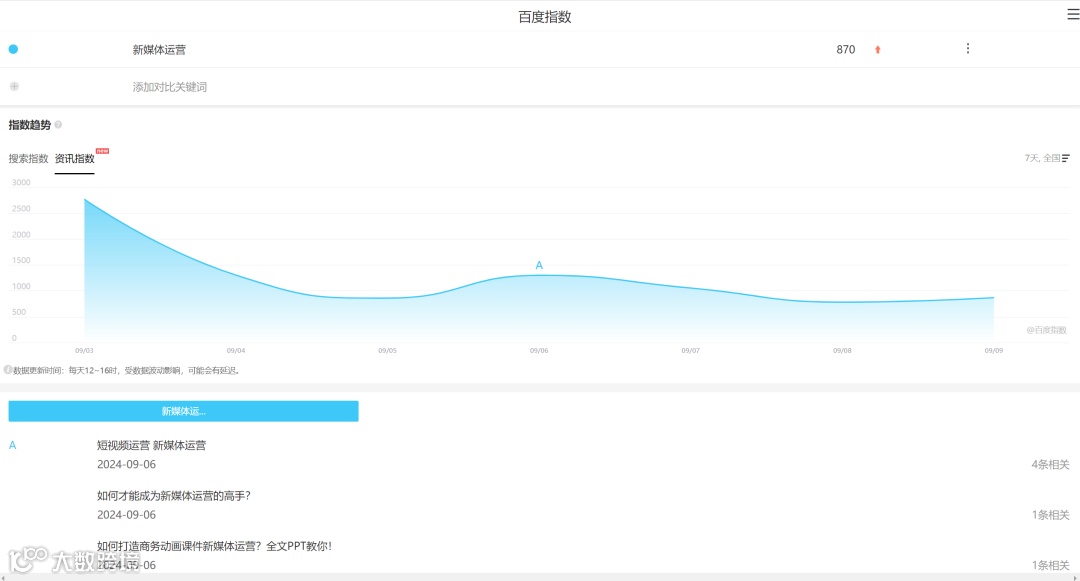Viewport: 1080px width, 581px height.
Task: Click the help icon next to 指数趋势
Action: pos(59,125)
